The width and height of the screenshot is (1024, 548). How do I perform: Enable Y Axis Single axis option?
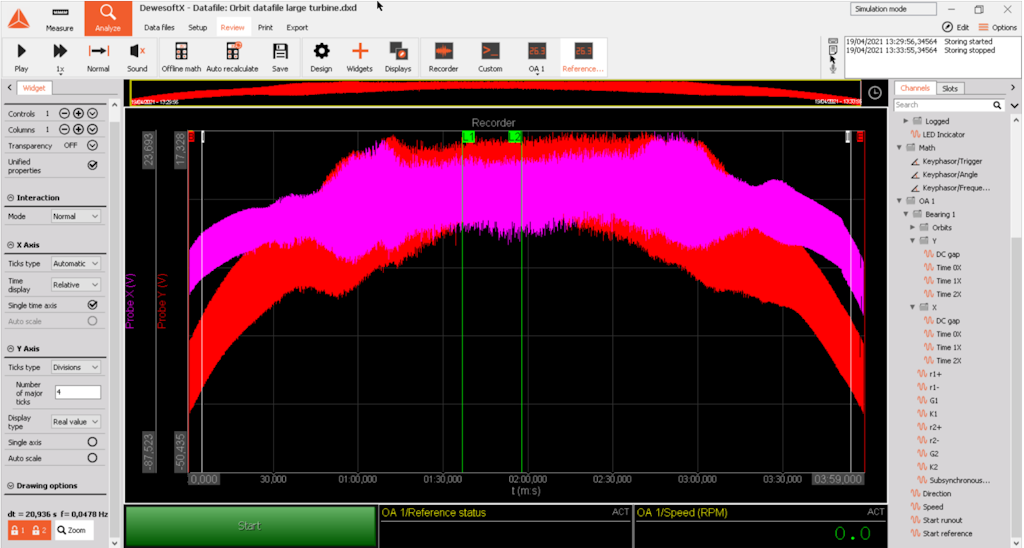[92, 442]
